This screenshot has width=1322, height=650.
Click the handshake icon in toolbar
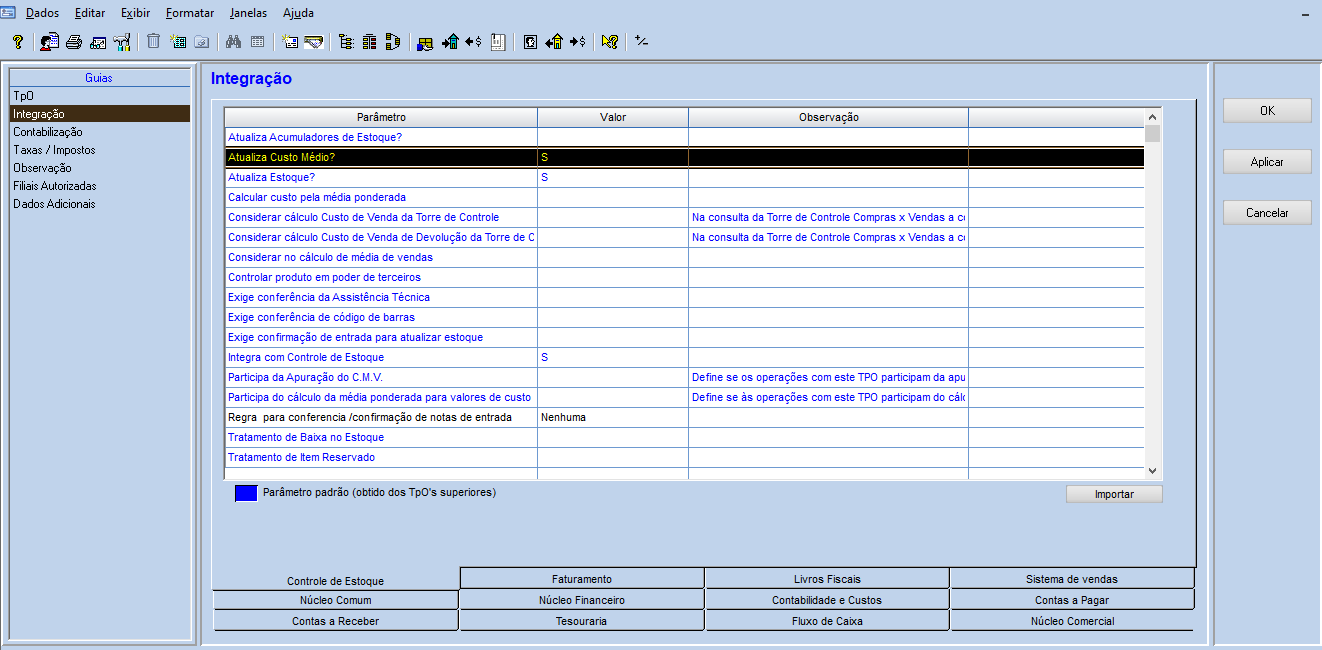click(314, 42)
